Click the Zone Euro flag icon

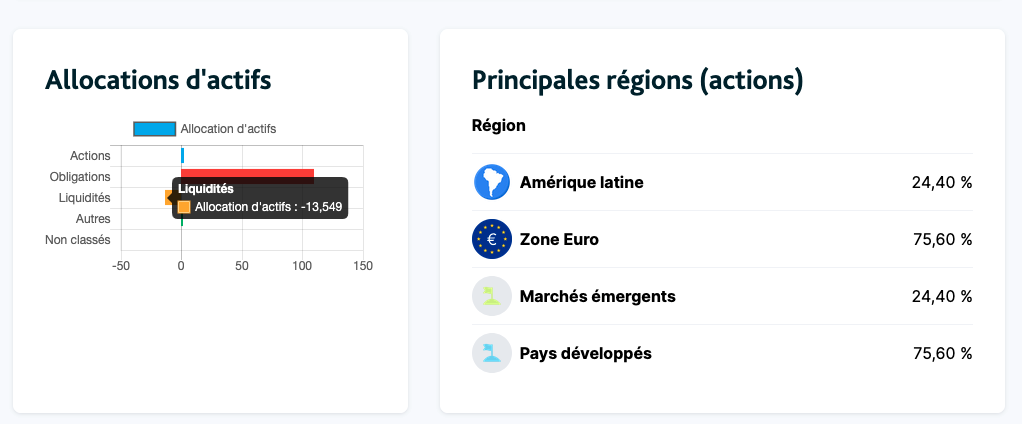click(x=491, y=239)
